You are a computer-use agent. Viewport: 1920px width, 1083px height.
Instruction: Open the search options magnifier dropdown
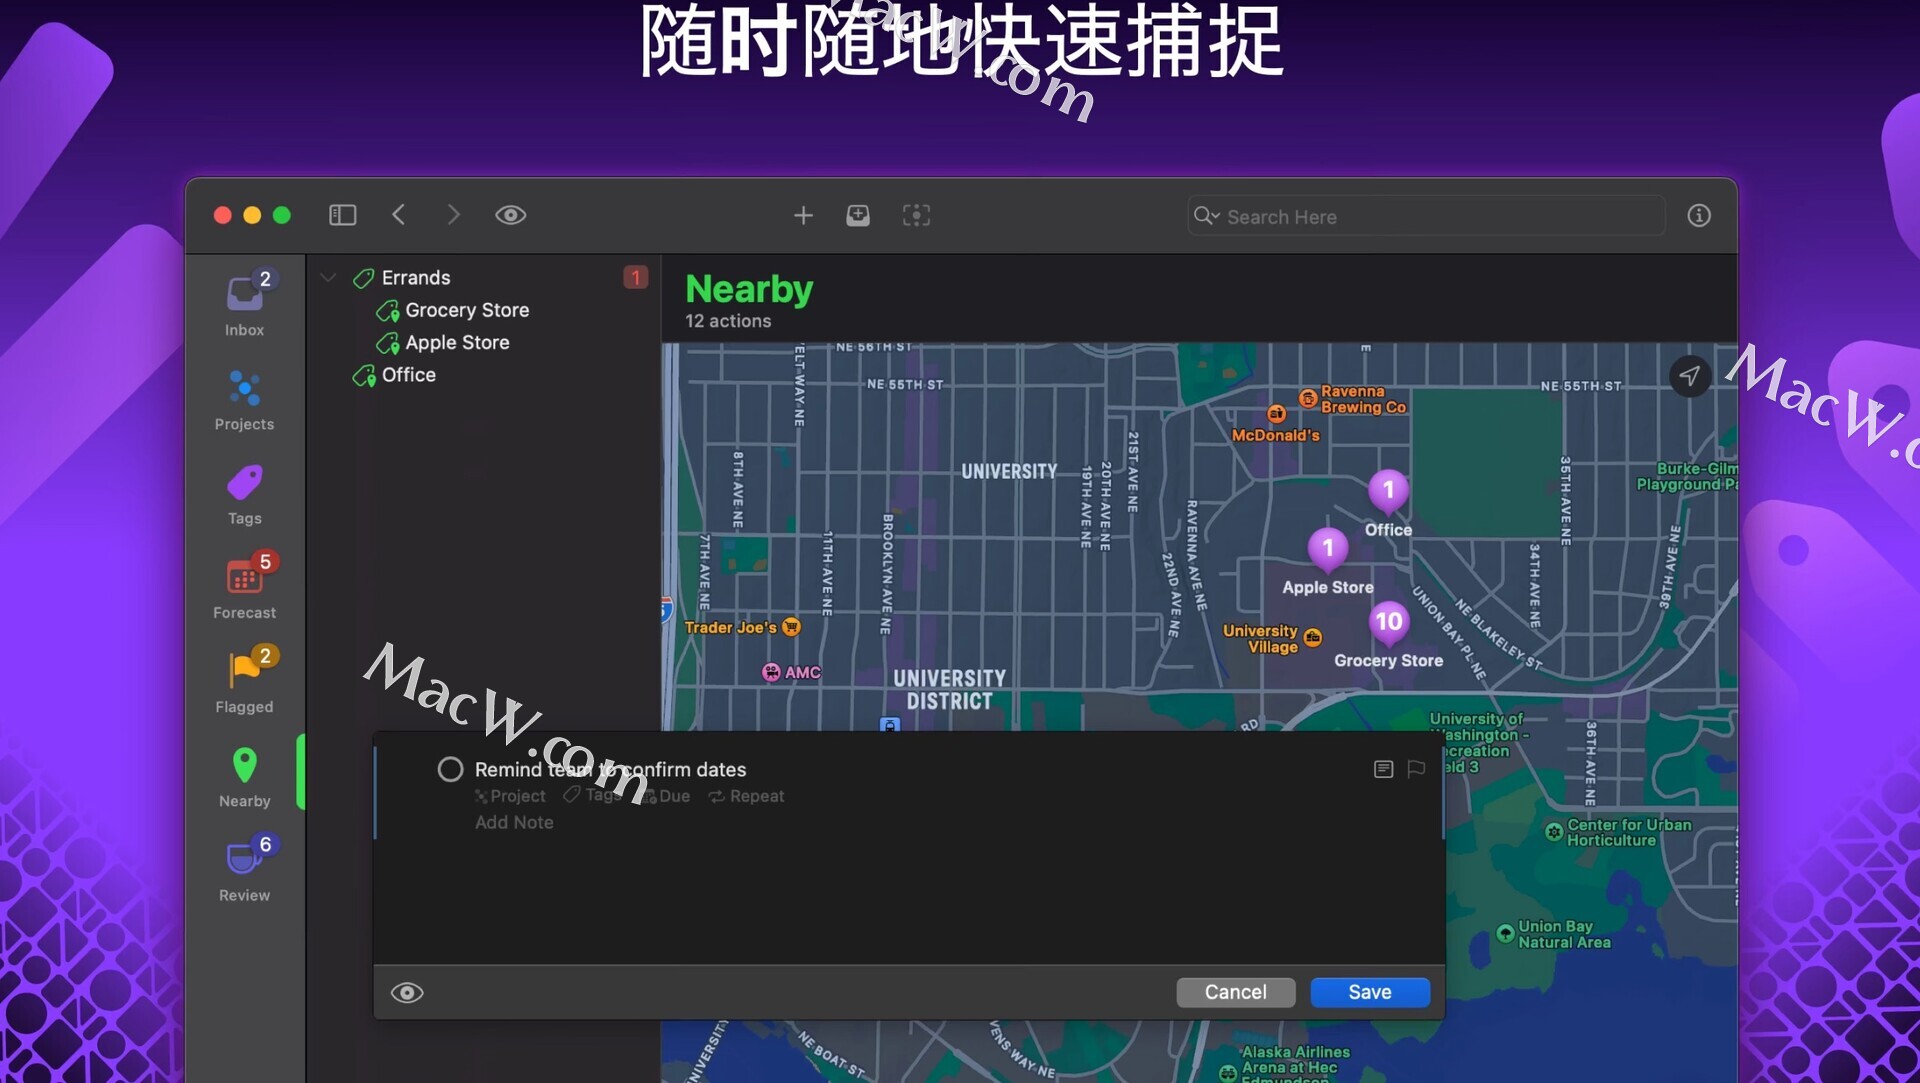(x=1207, y=216)
